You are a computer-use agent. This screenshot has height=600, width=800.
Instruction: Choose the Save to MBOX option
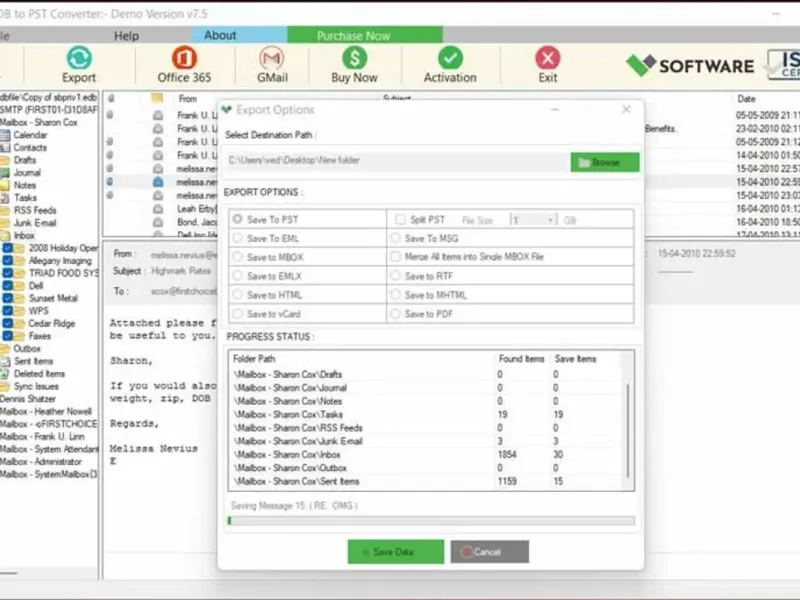tap(237, 257)
